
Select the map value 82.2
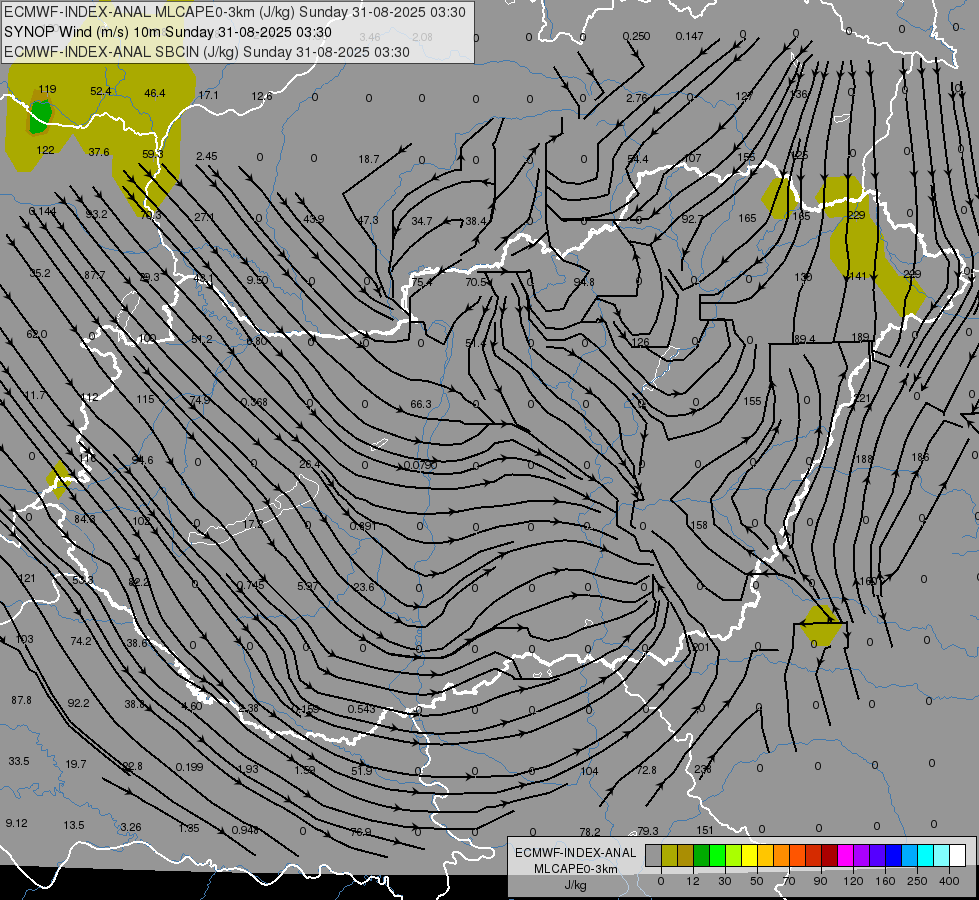(x=139, y=581)
